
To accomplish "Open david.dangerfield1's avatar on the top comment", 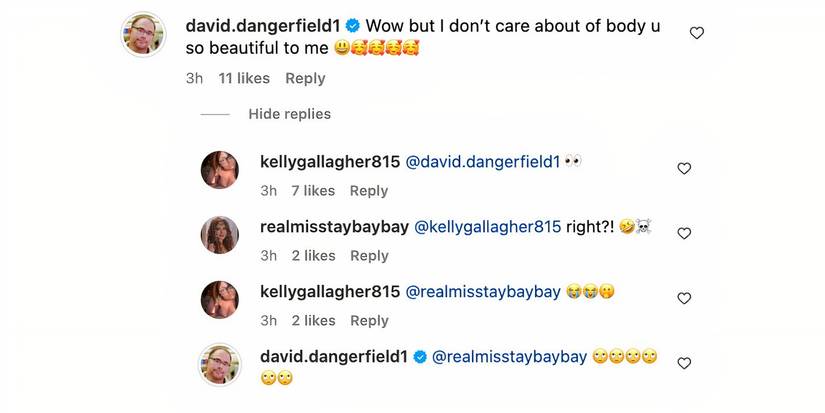I will [x=142, y=35].
